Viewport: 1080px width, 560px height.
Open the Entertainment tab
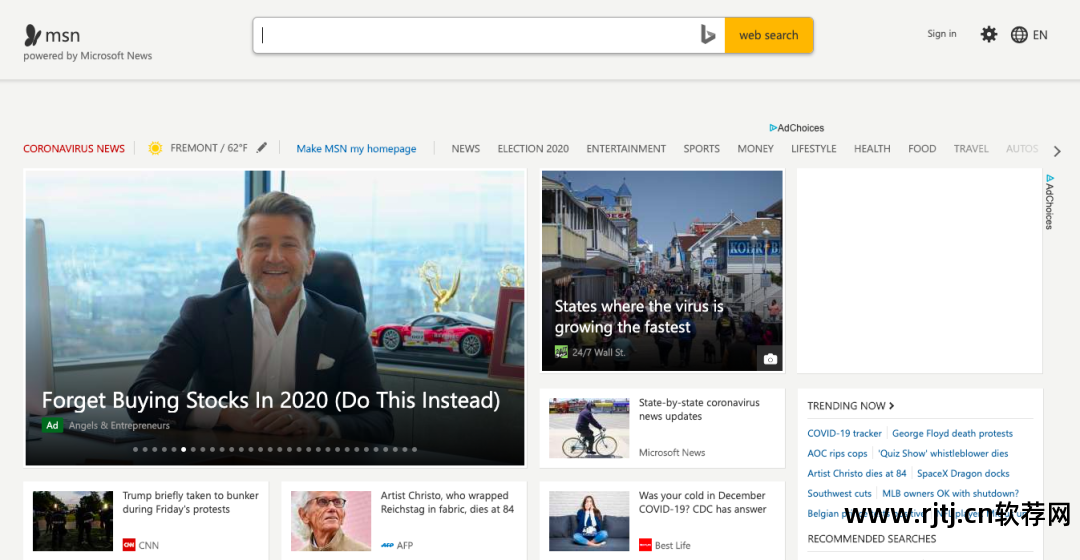(626, 149)
